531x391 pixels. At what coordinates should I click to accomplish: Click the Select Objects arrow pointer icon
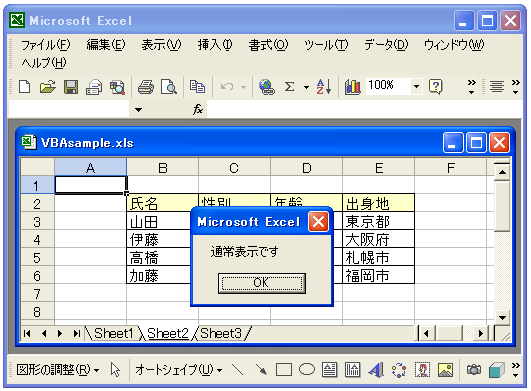(x=115, y=370)
